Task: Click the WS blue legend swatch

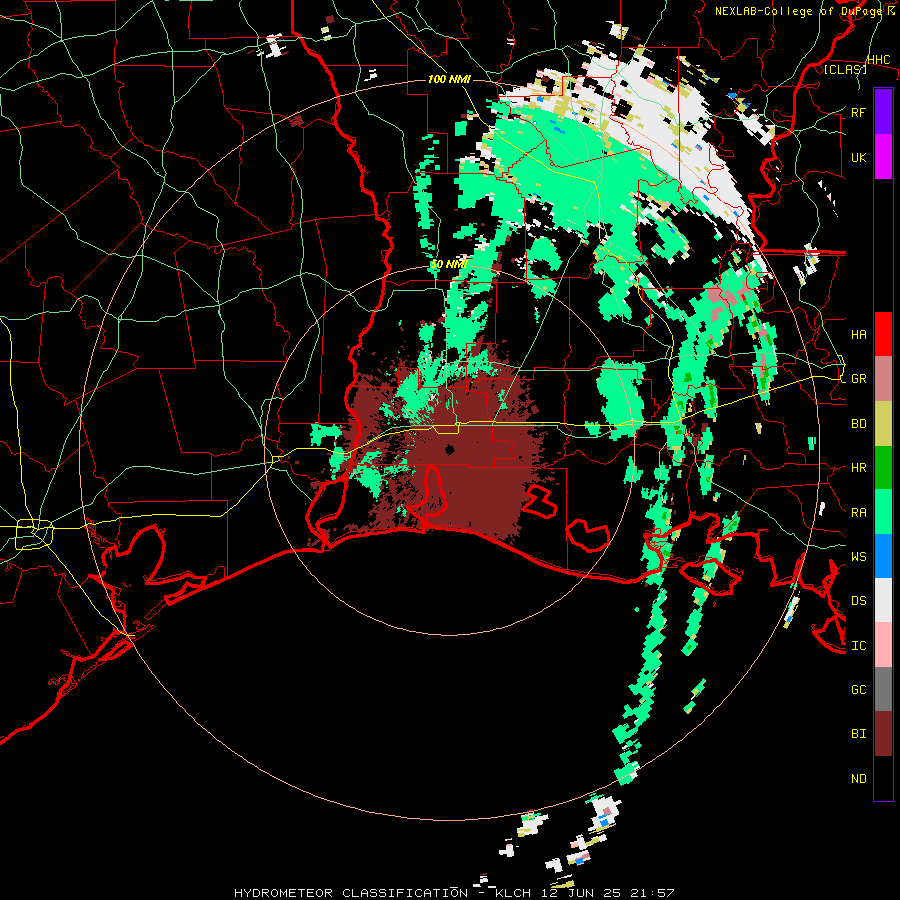Action: pos(883,556)
